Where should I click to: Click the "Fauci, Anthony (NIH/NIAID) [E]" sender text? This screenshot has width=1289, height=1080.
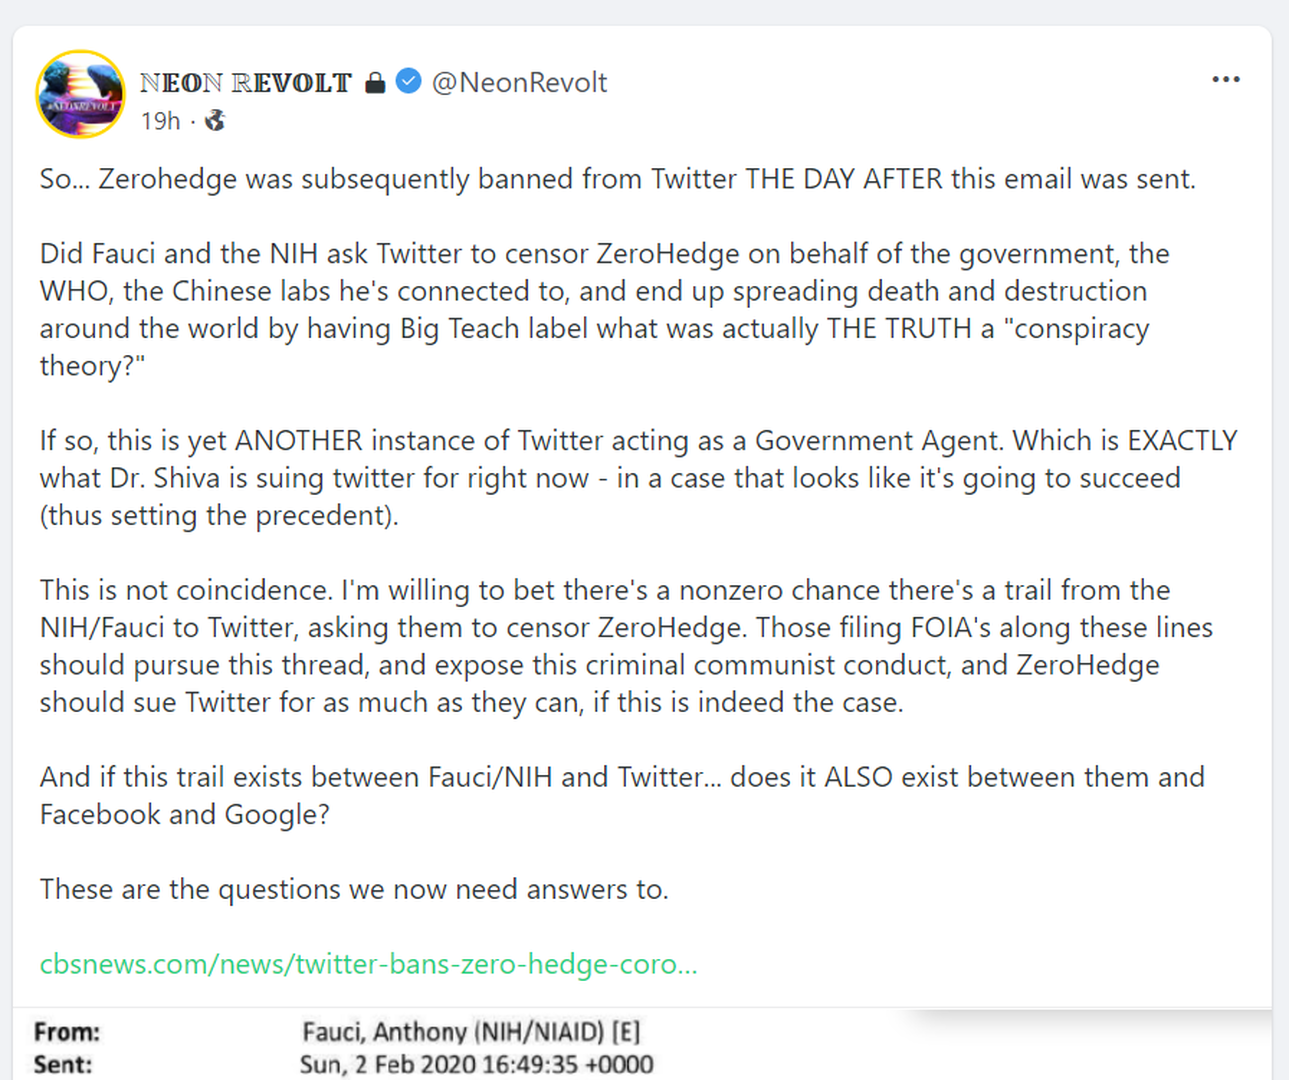(471, 1032)
